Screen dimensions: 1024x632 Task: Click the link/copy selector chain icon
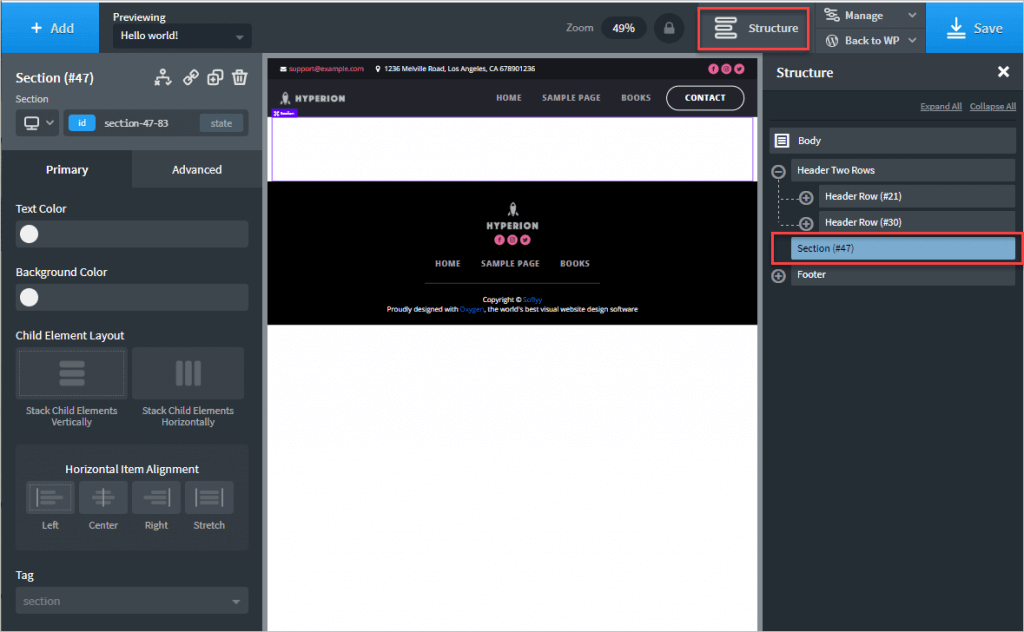pos(190,78)
